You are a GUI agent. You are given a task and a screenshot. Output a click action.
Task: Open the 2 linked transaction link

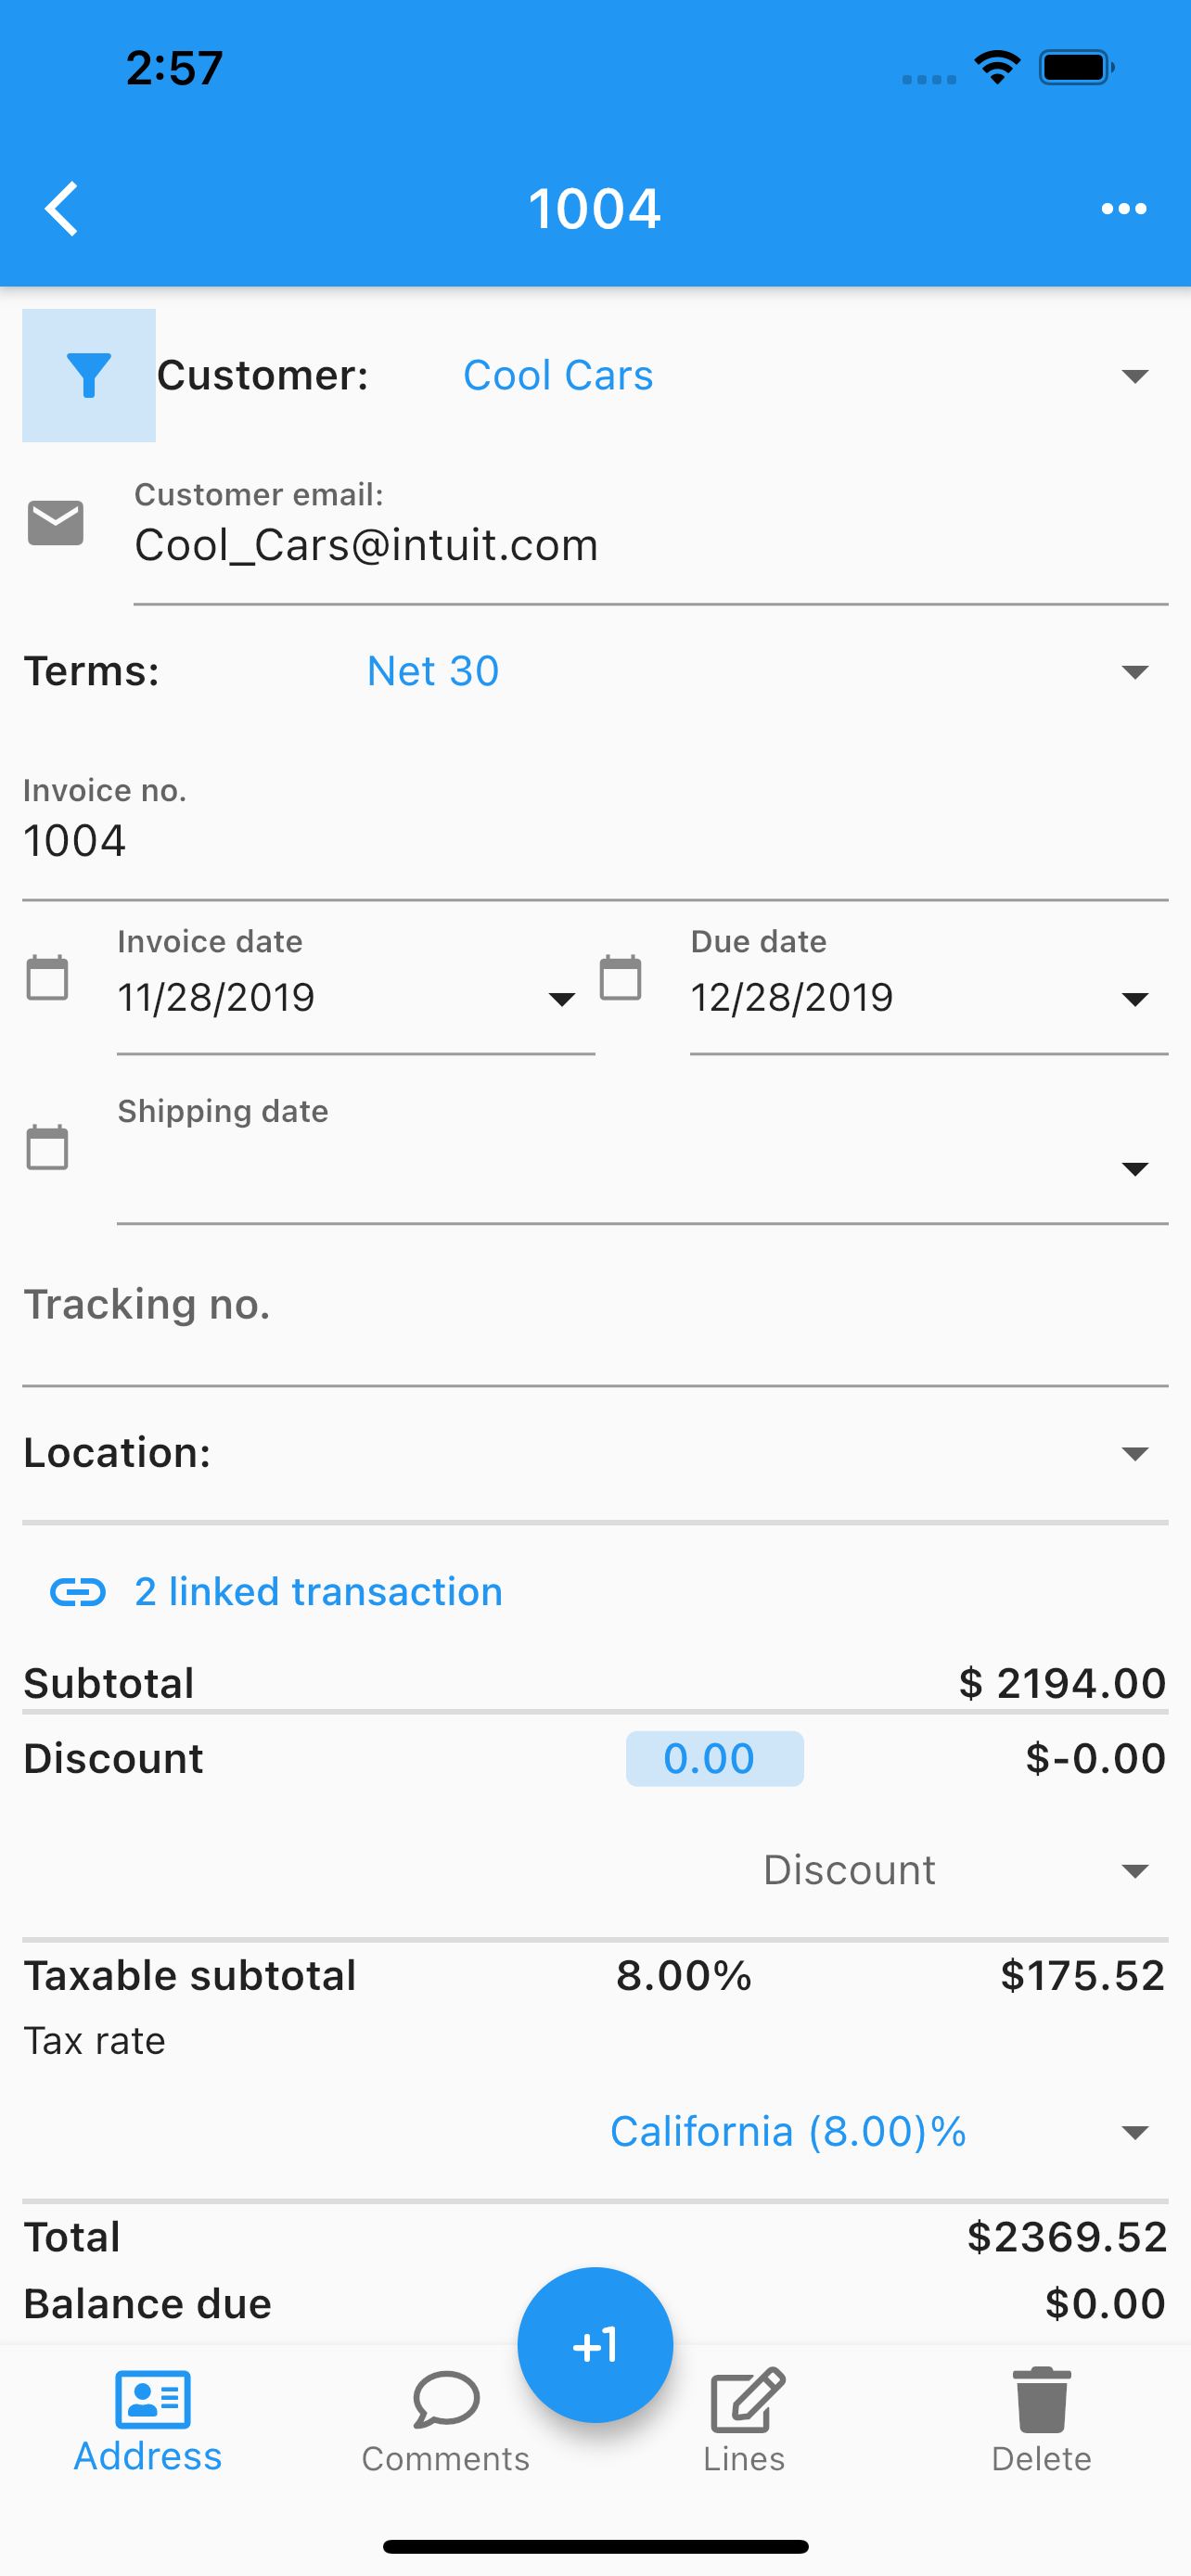(318, 1591)
